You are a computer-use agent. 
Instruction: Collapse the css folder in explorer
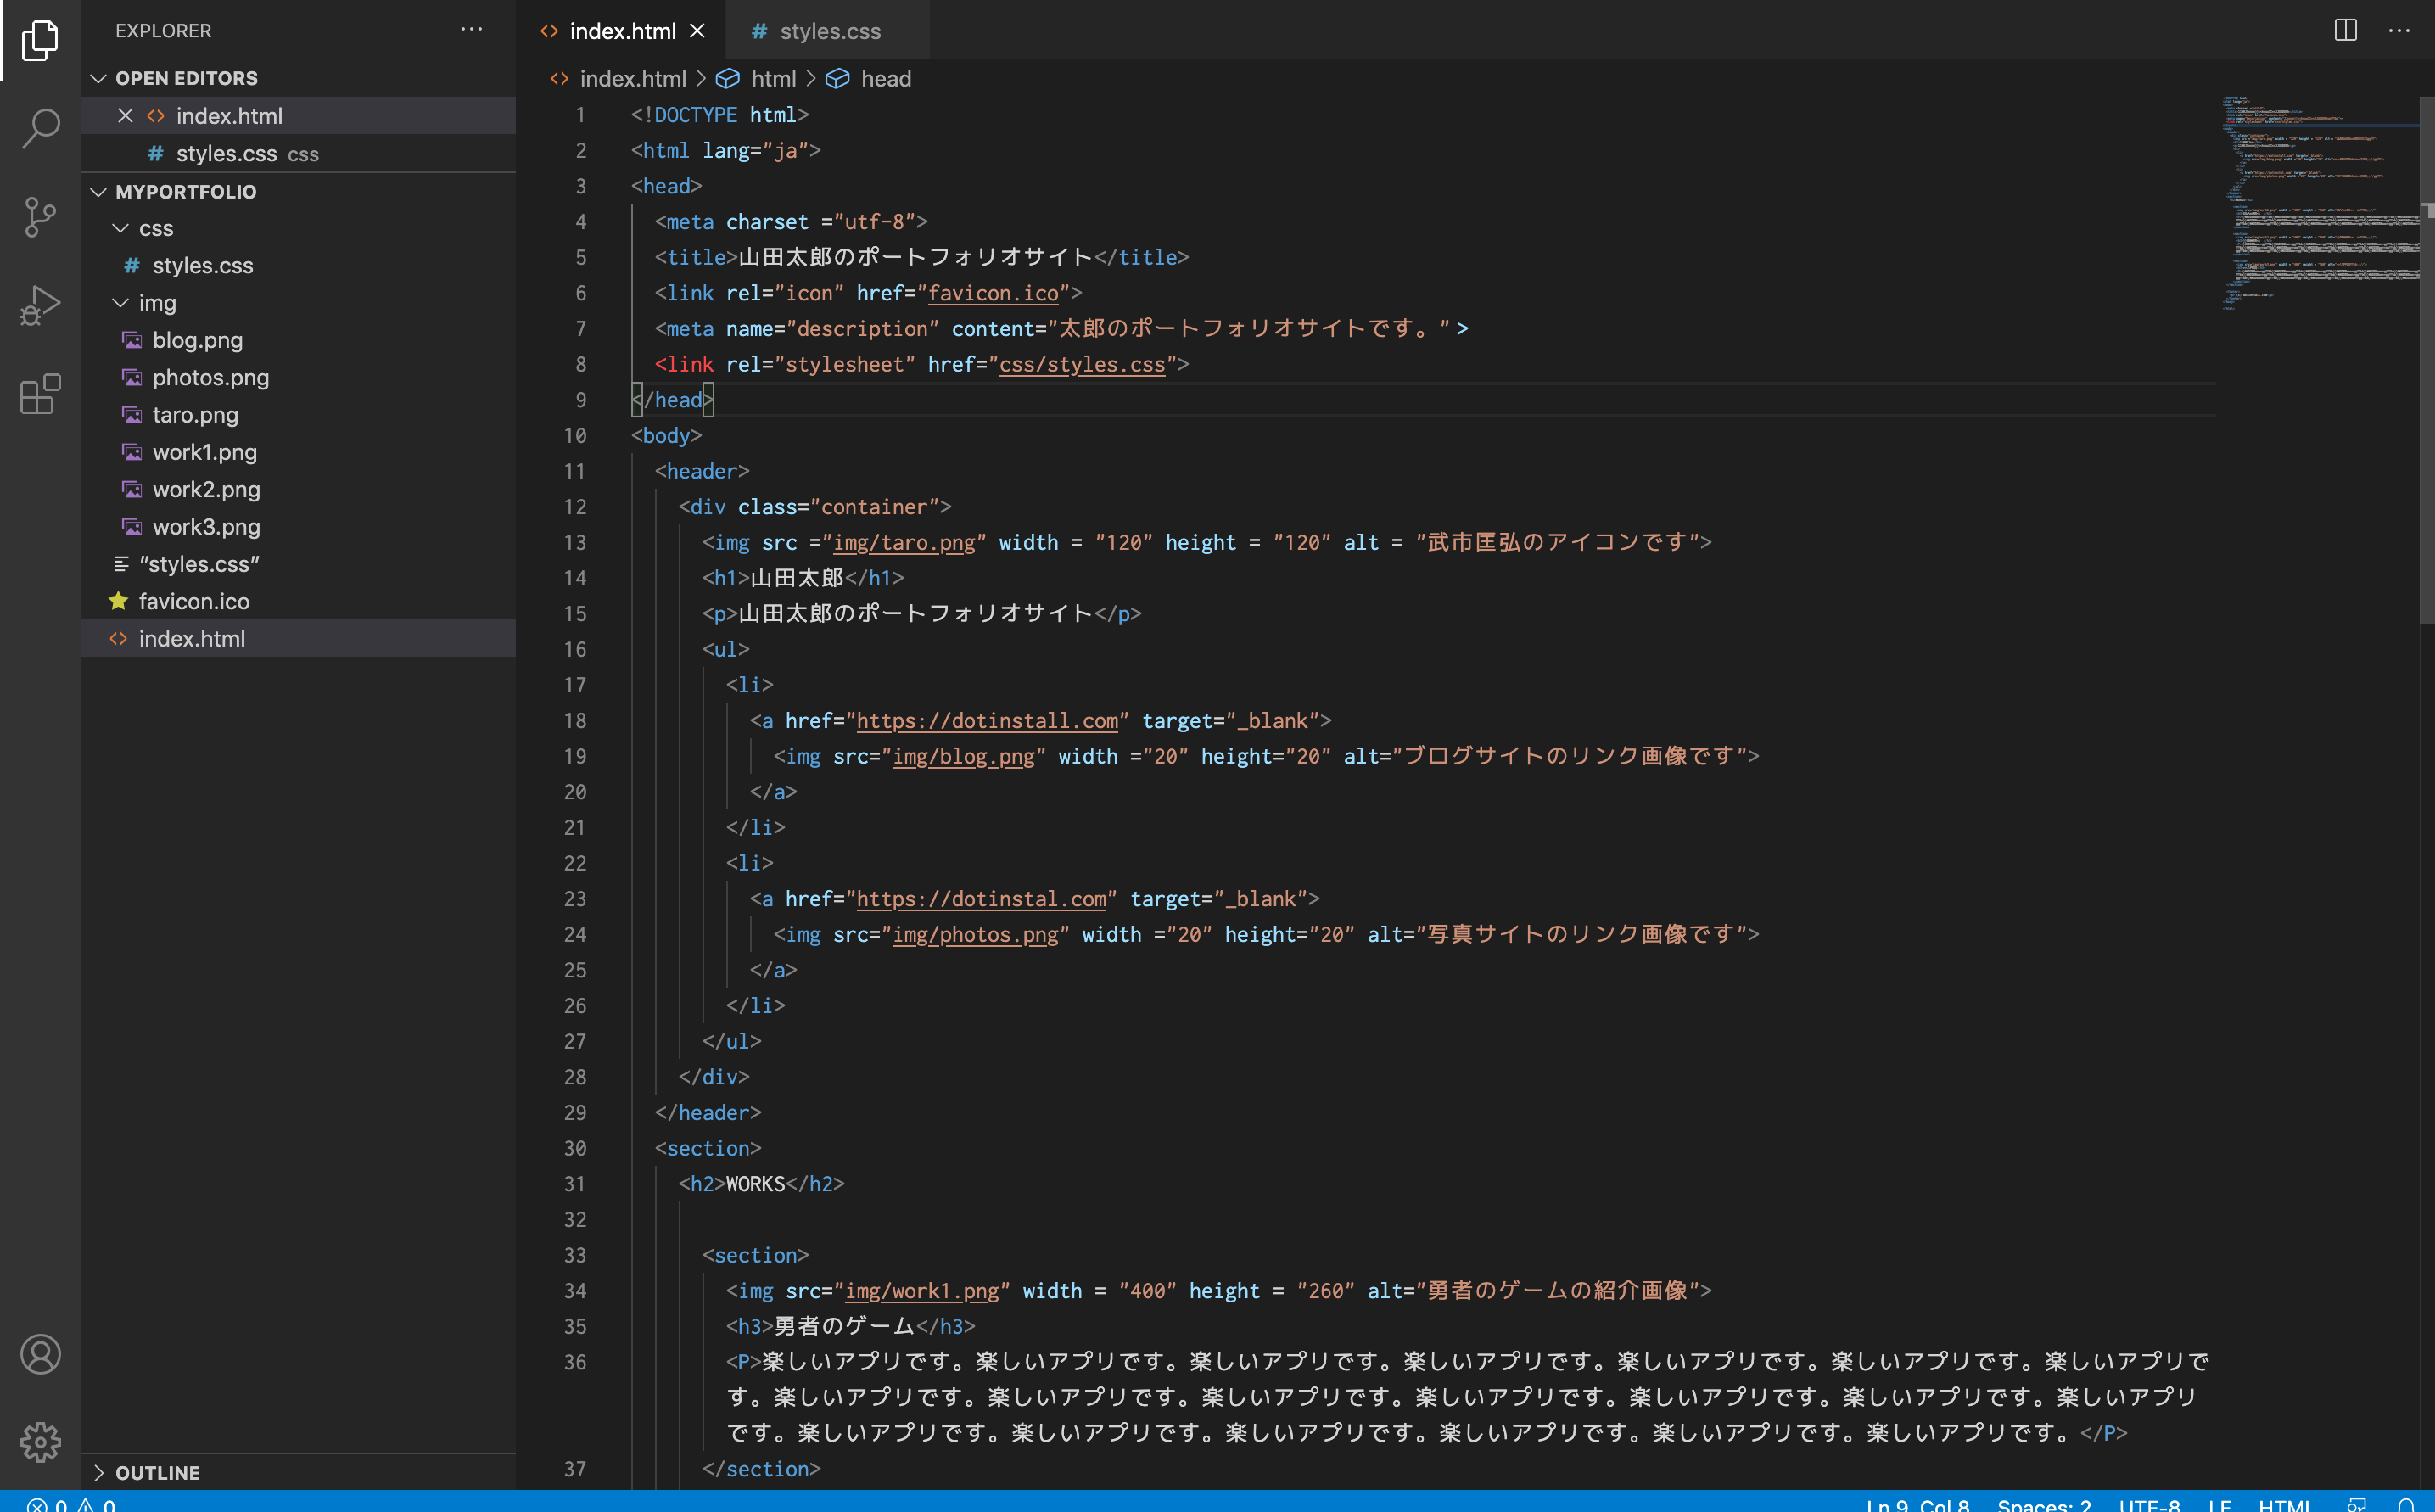[121, 228]
